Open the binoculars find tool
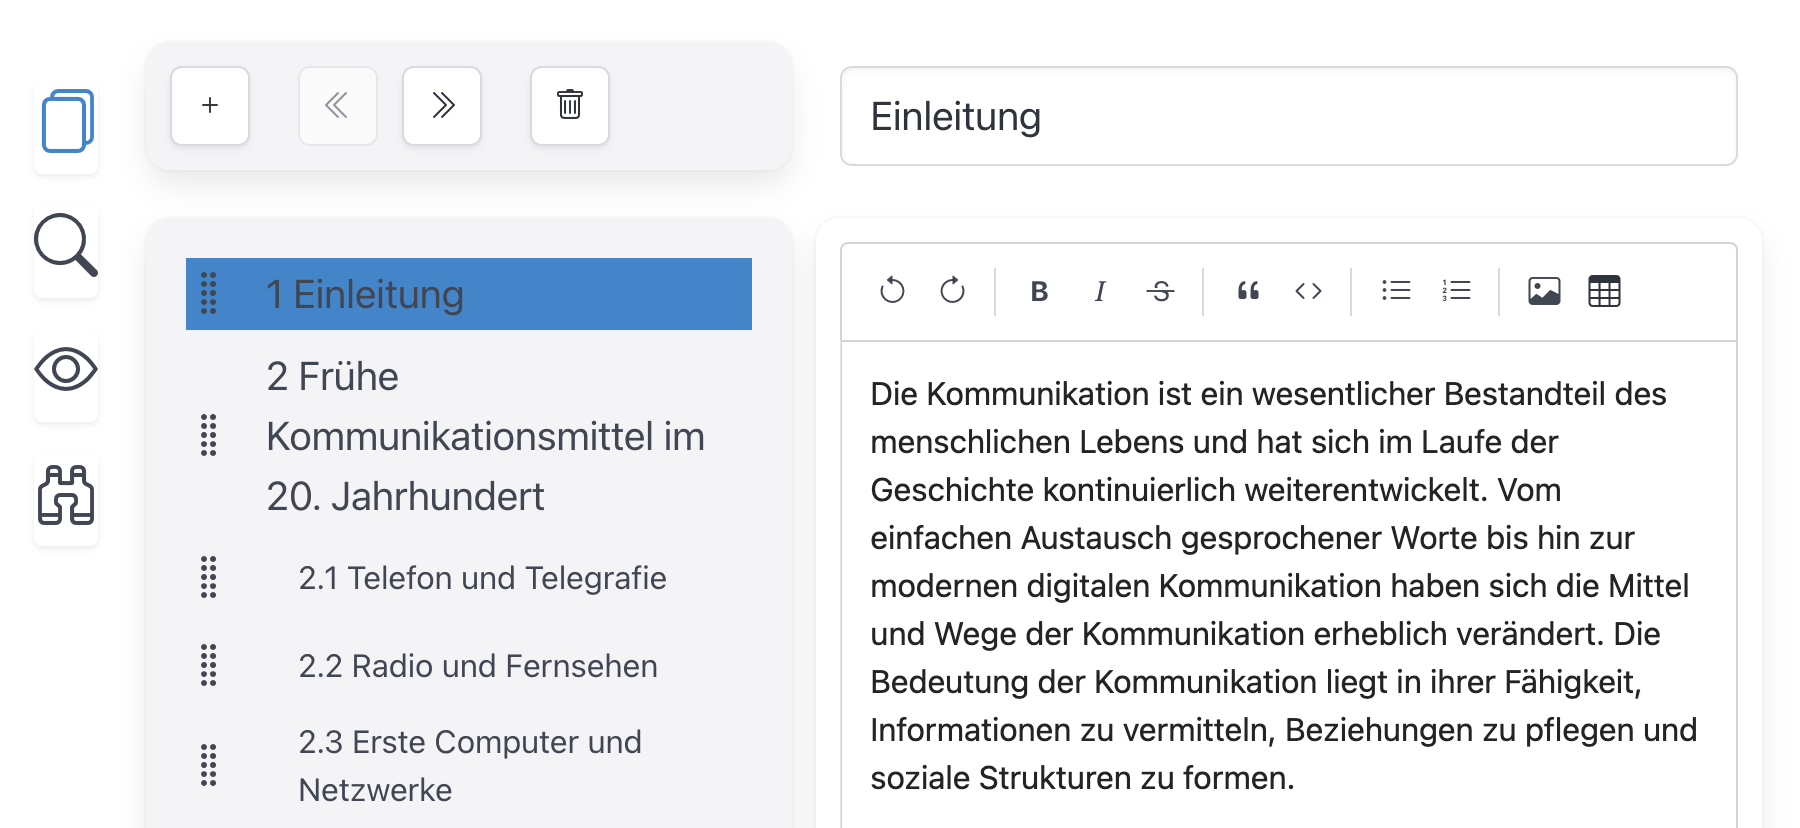Image resolution: width=1800 pixels, height=828 pixels. pos(66,495)
